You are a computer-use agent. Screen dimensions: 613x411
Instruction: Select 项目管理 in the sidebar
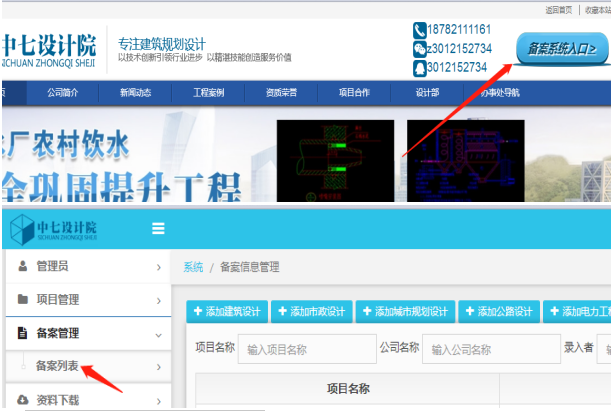89,300
